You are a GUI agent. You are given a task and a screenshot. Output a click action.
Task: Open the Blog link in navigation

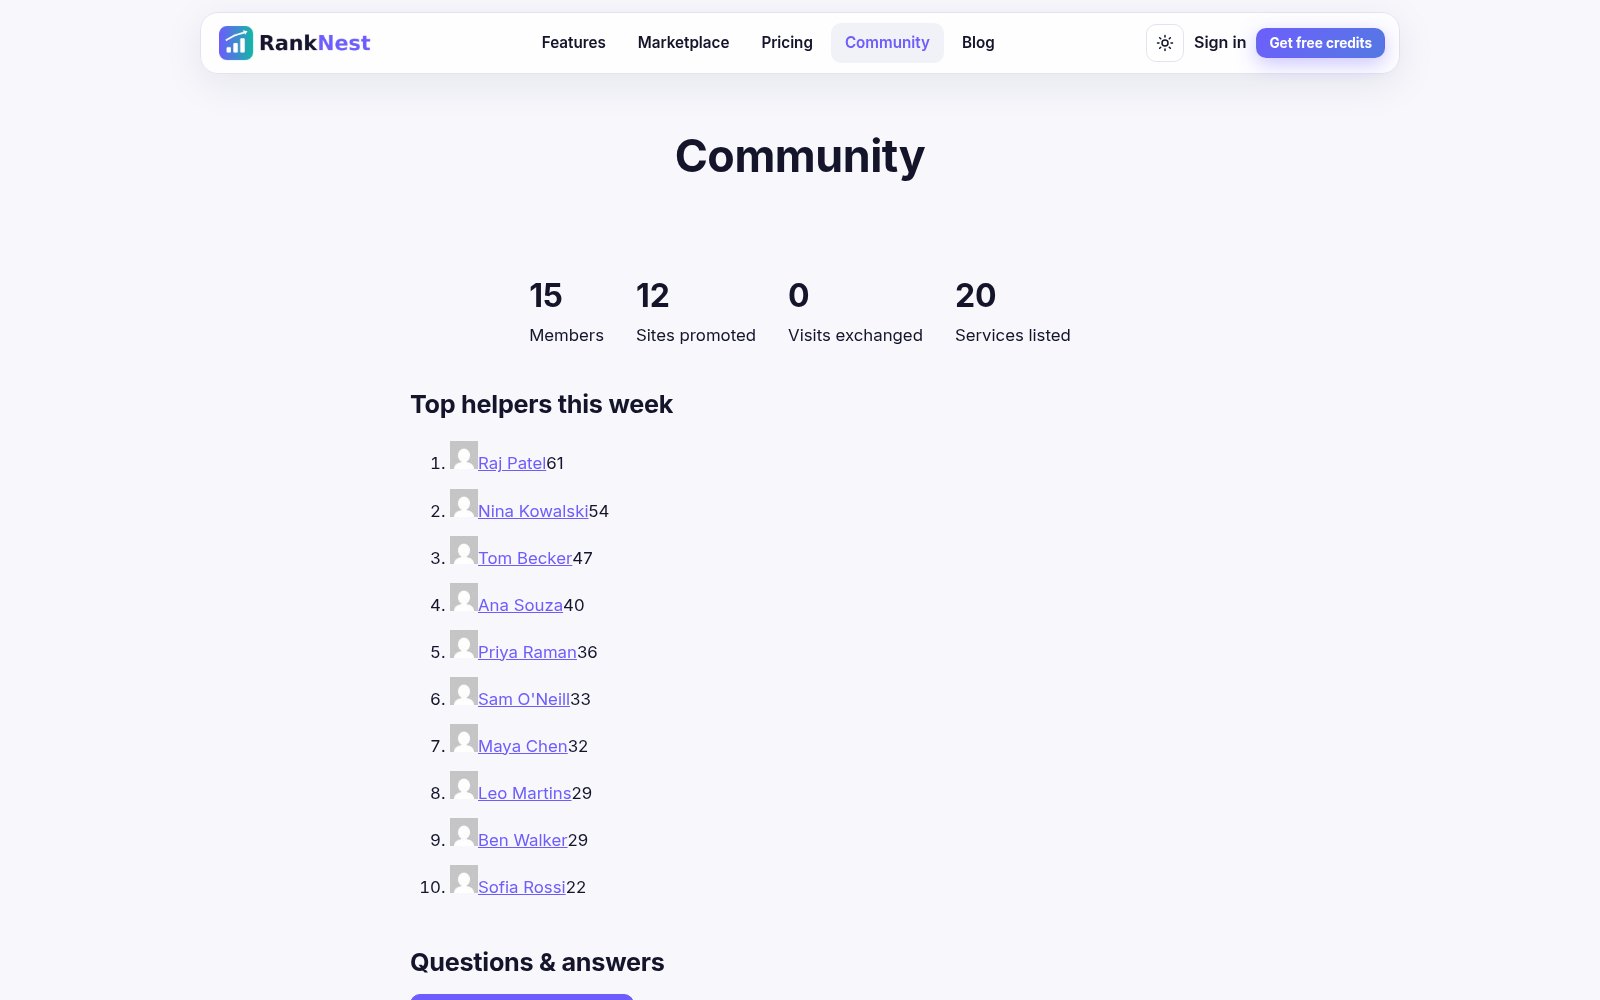pyautogui.click(x=978, y=43)
